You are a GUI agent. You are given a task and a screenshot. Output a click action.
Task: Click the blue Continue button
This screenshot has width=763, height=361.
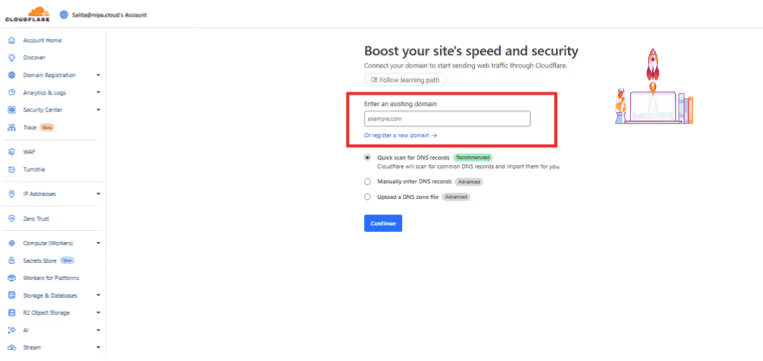(x=383, y=223)
